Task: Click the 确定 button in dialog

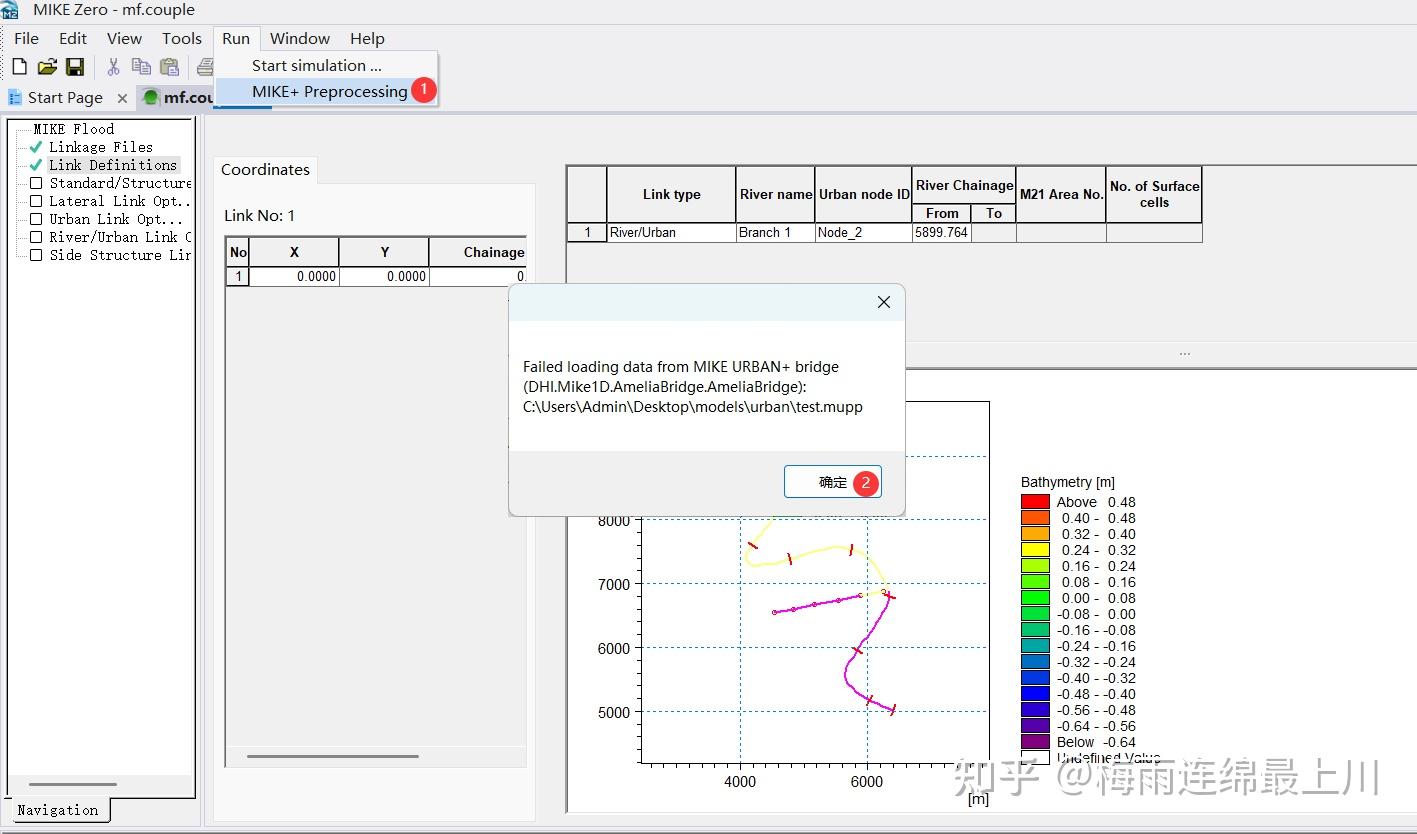Action: click(x=832, y=482)
